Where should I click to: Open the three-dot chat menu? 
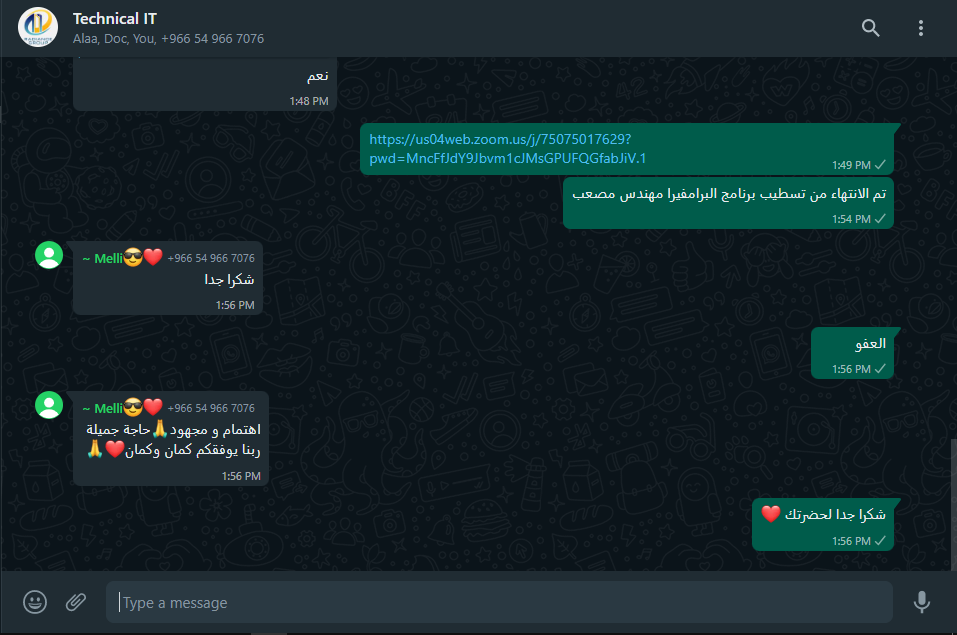920,28
